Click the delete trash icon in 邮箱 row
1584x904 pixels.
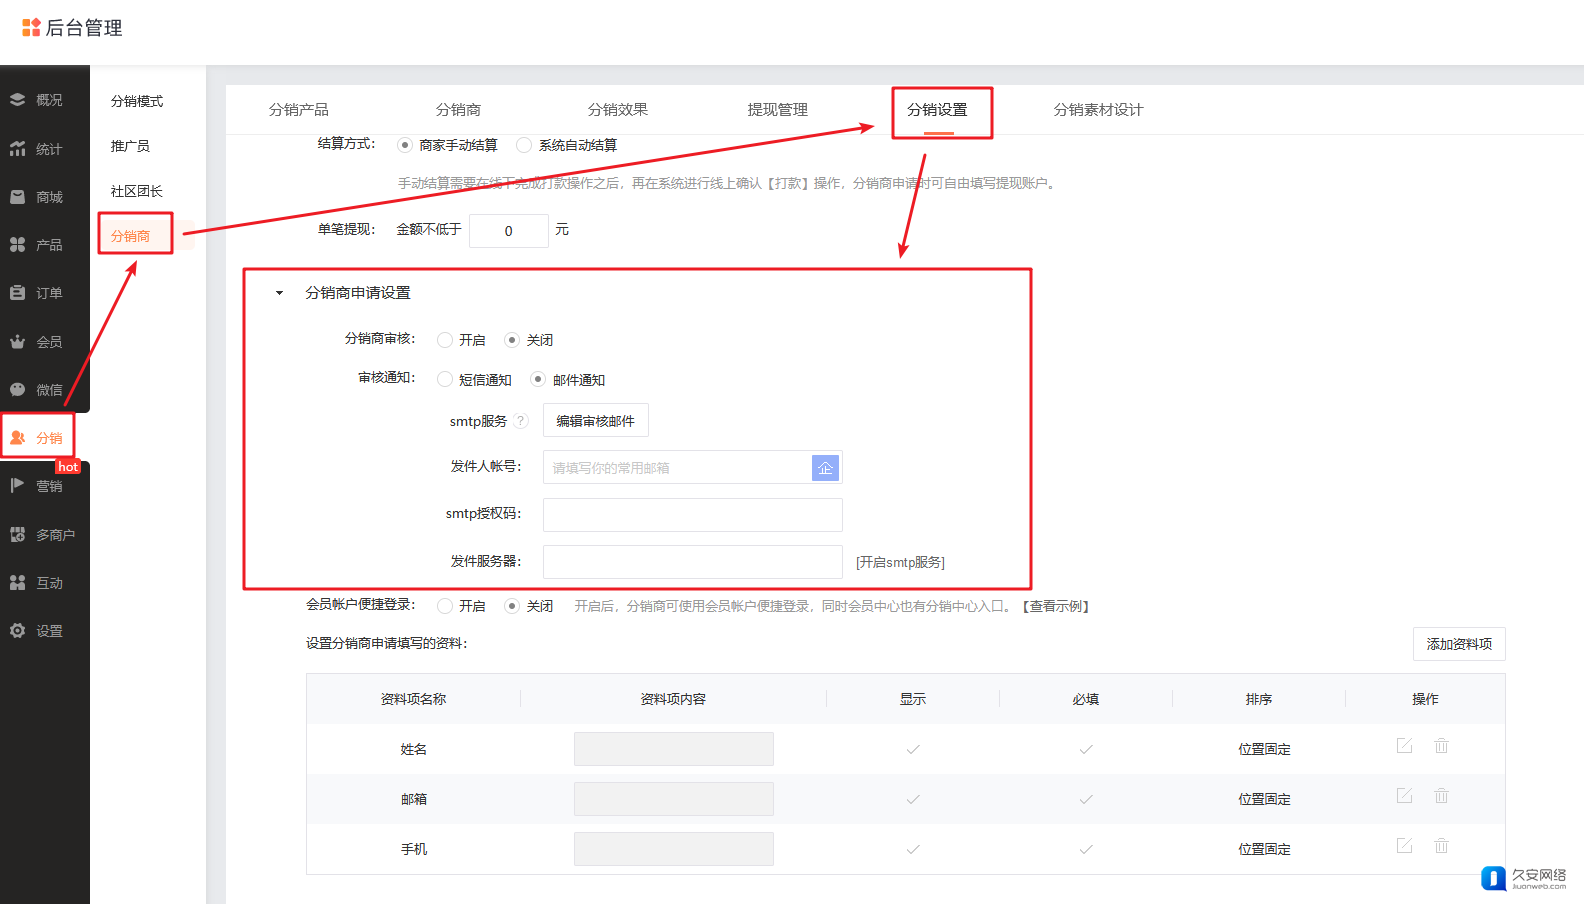(1441, 796)
